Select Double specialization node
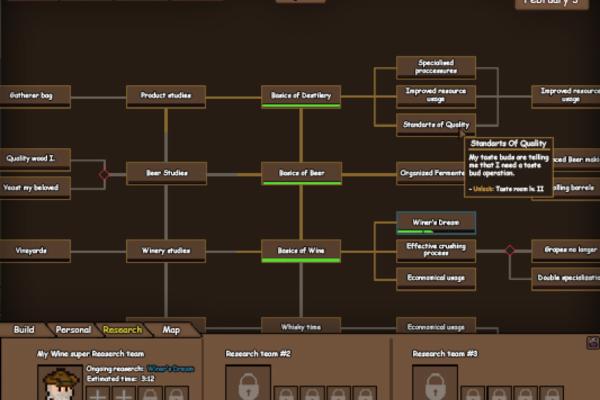 click(x=566, y=278)
